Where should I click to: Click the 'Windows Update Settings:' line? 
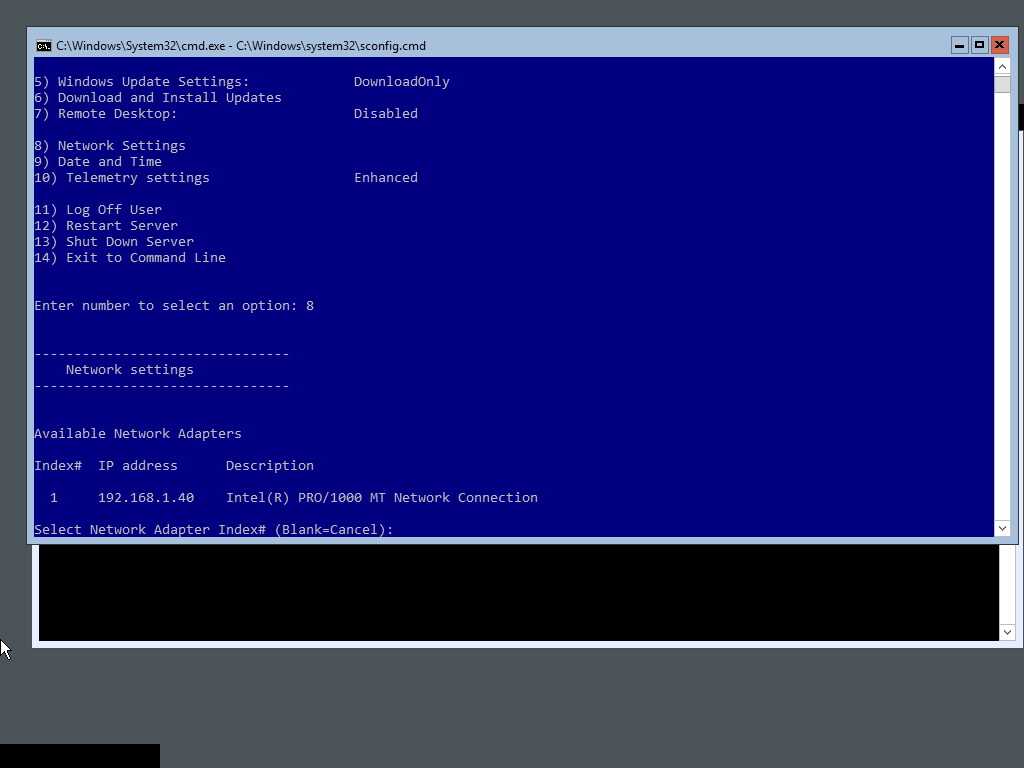point(142,82)
